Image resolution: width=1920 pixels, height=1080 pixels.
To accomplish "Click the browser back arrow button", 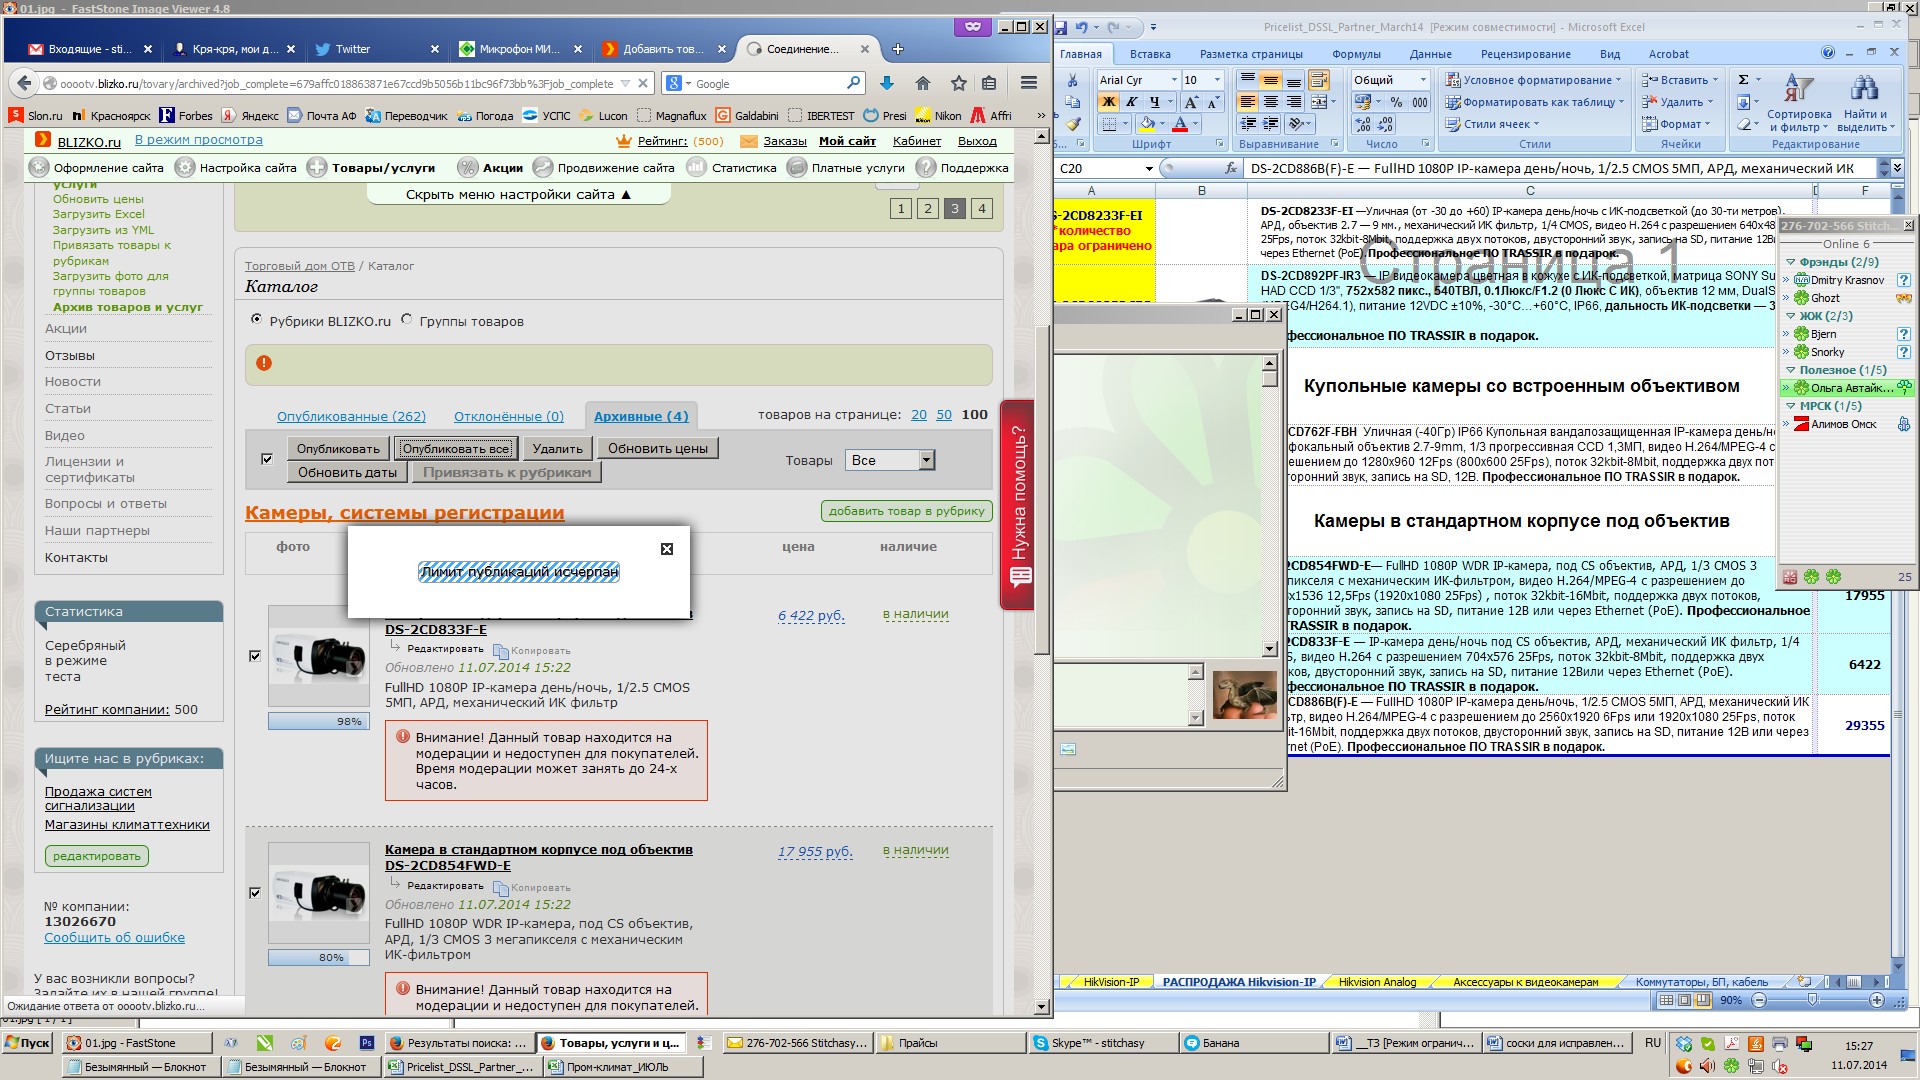I will pos(24,84).
